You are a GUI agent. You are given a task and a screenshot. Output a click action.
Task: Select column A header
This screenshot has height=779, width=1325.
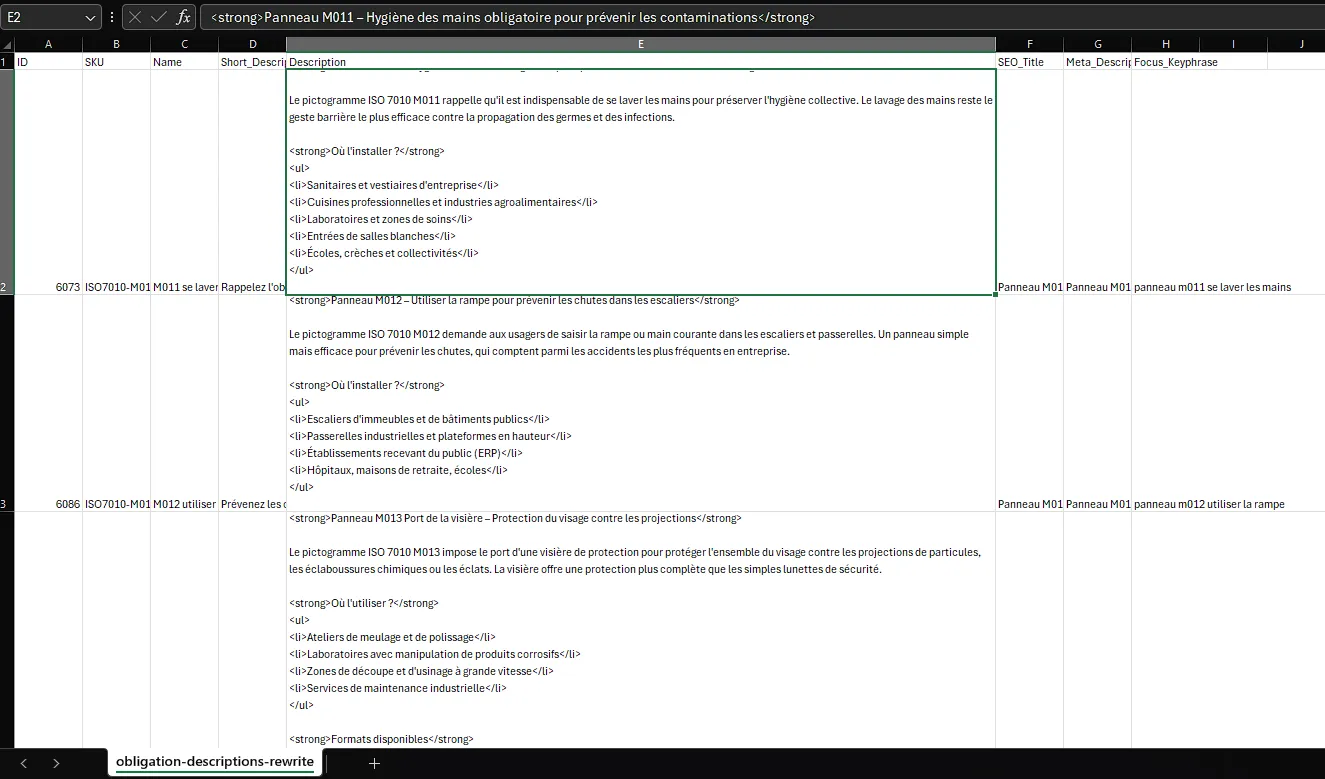[x=48, y=43]
